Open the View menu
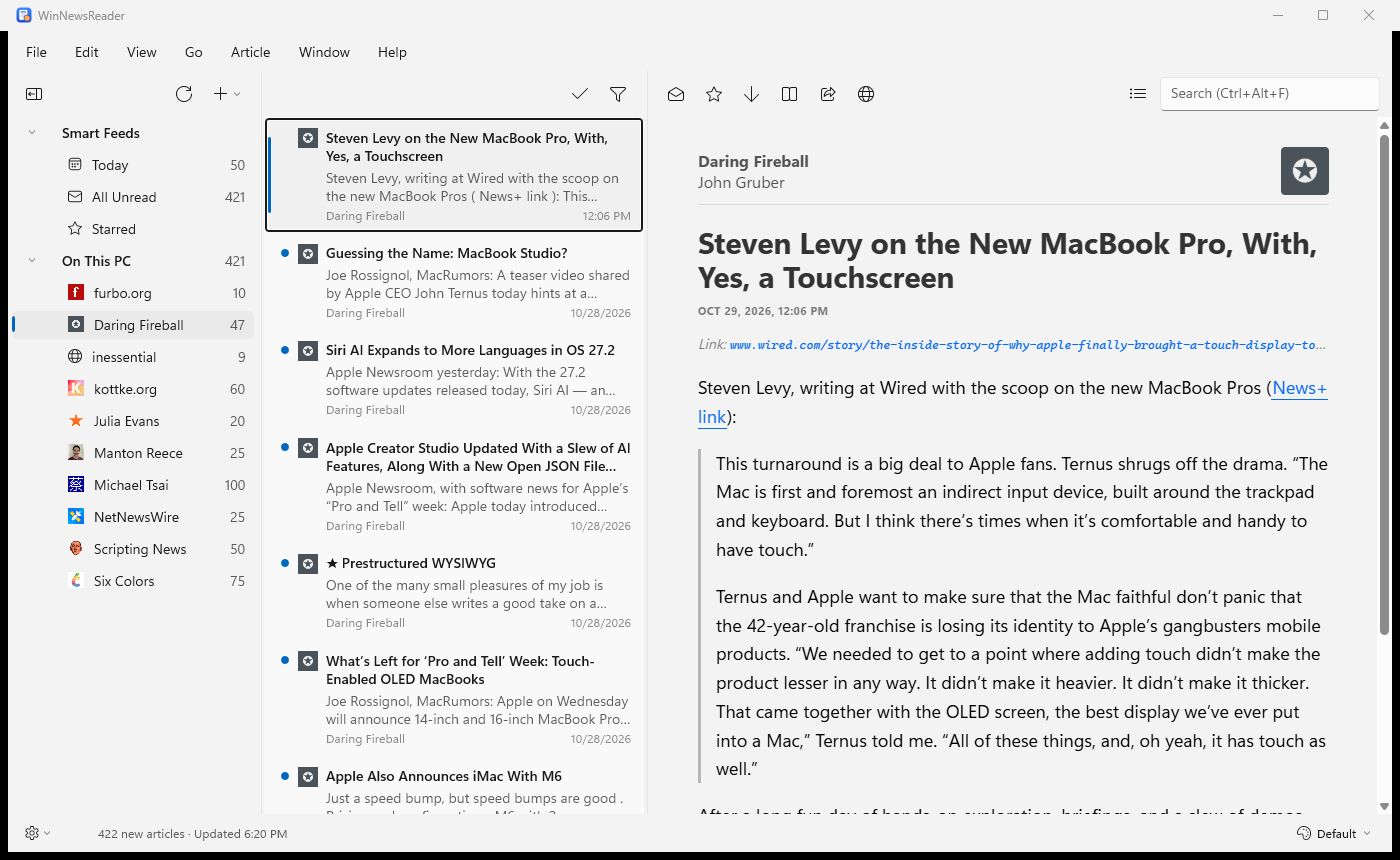Image resolution: width=1400 pixels, height=860 pixels. (x=142, y=52)
